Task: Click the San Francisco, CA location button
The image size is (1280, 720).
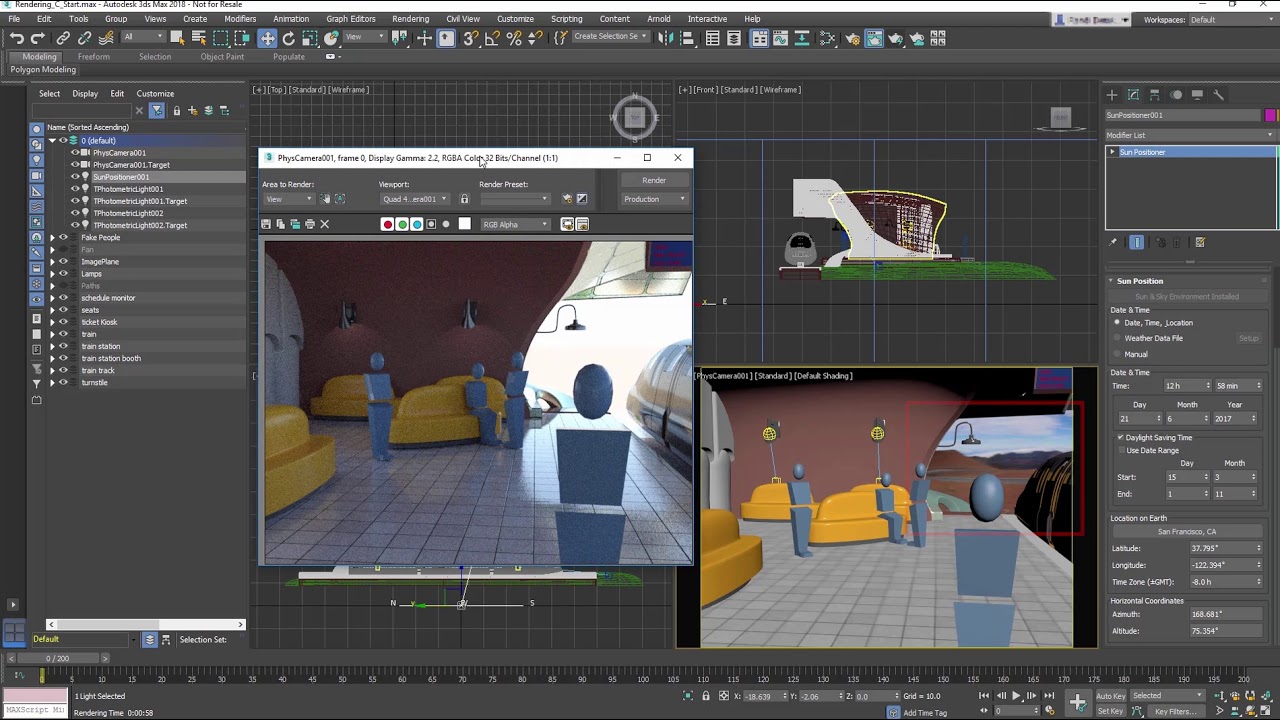Action: pyautogui.click(x=1187, y=532)
